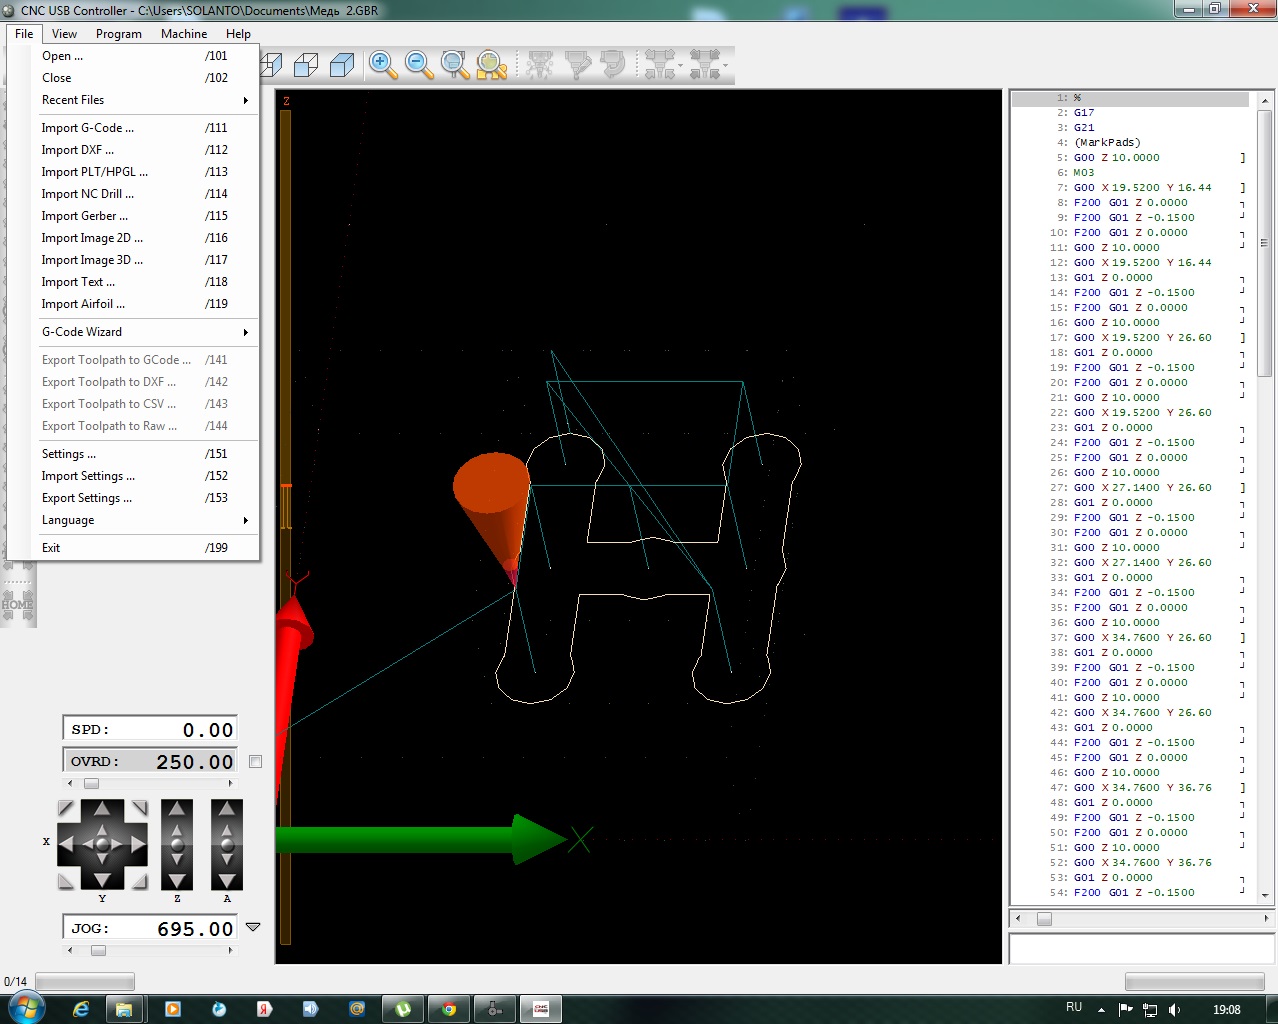Click the greyed rotate-tool toolbar icon
The height and width of the screenshot is (1024, 1278).
pyautogui.click(x=612, y=65)
